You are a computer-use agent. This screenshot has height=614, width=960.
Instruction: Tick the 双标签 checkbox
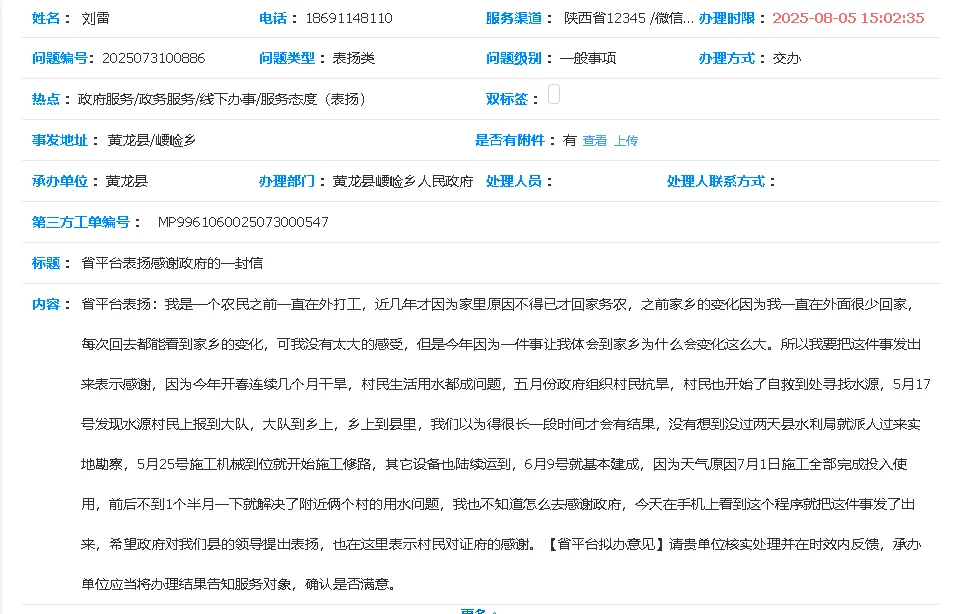pos(553,94)
